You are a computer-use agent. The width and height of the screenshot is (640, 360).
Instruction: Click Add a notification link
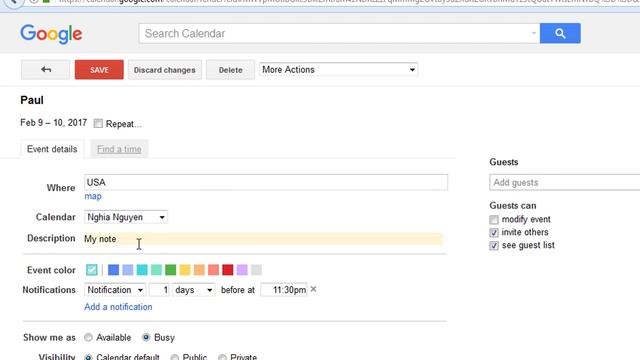click(118, 307)
